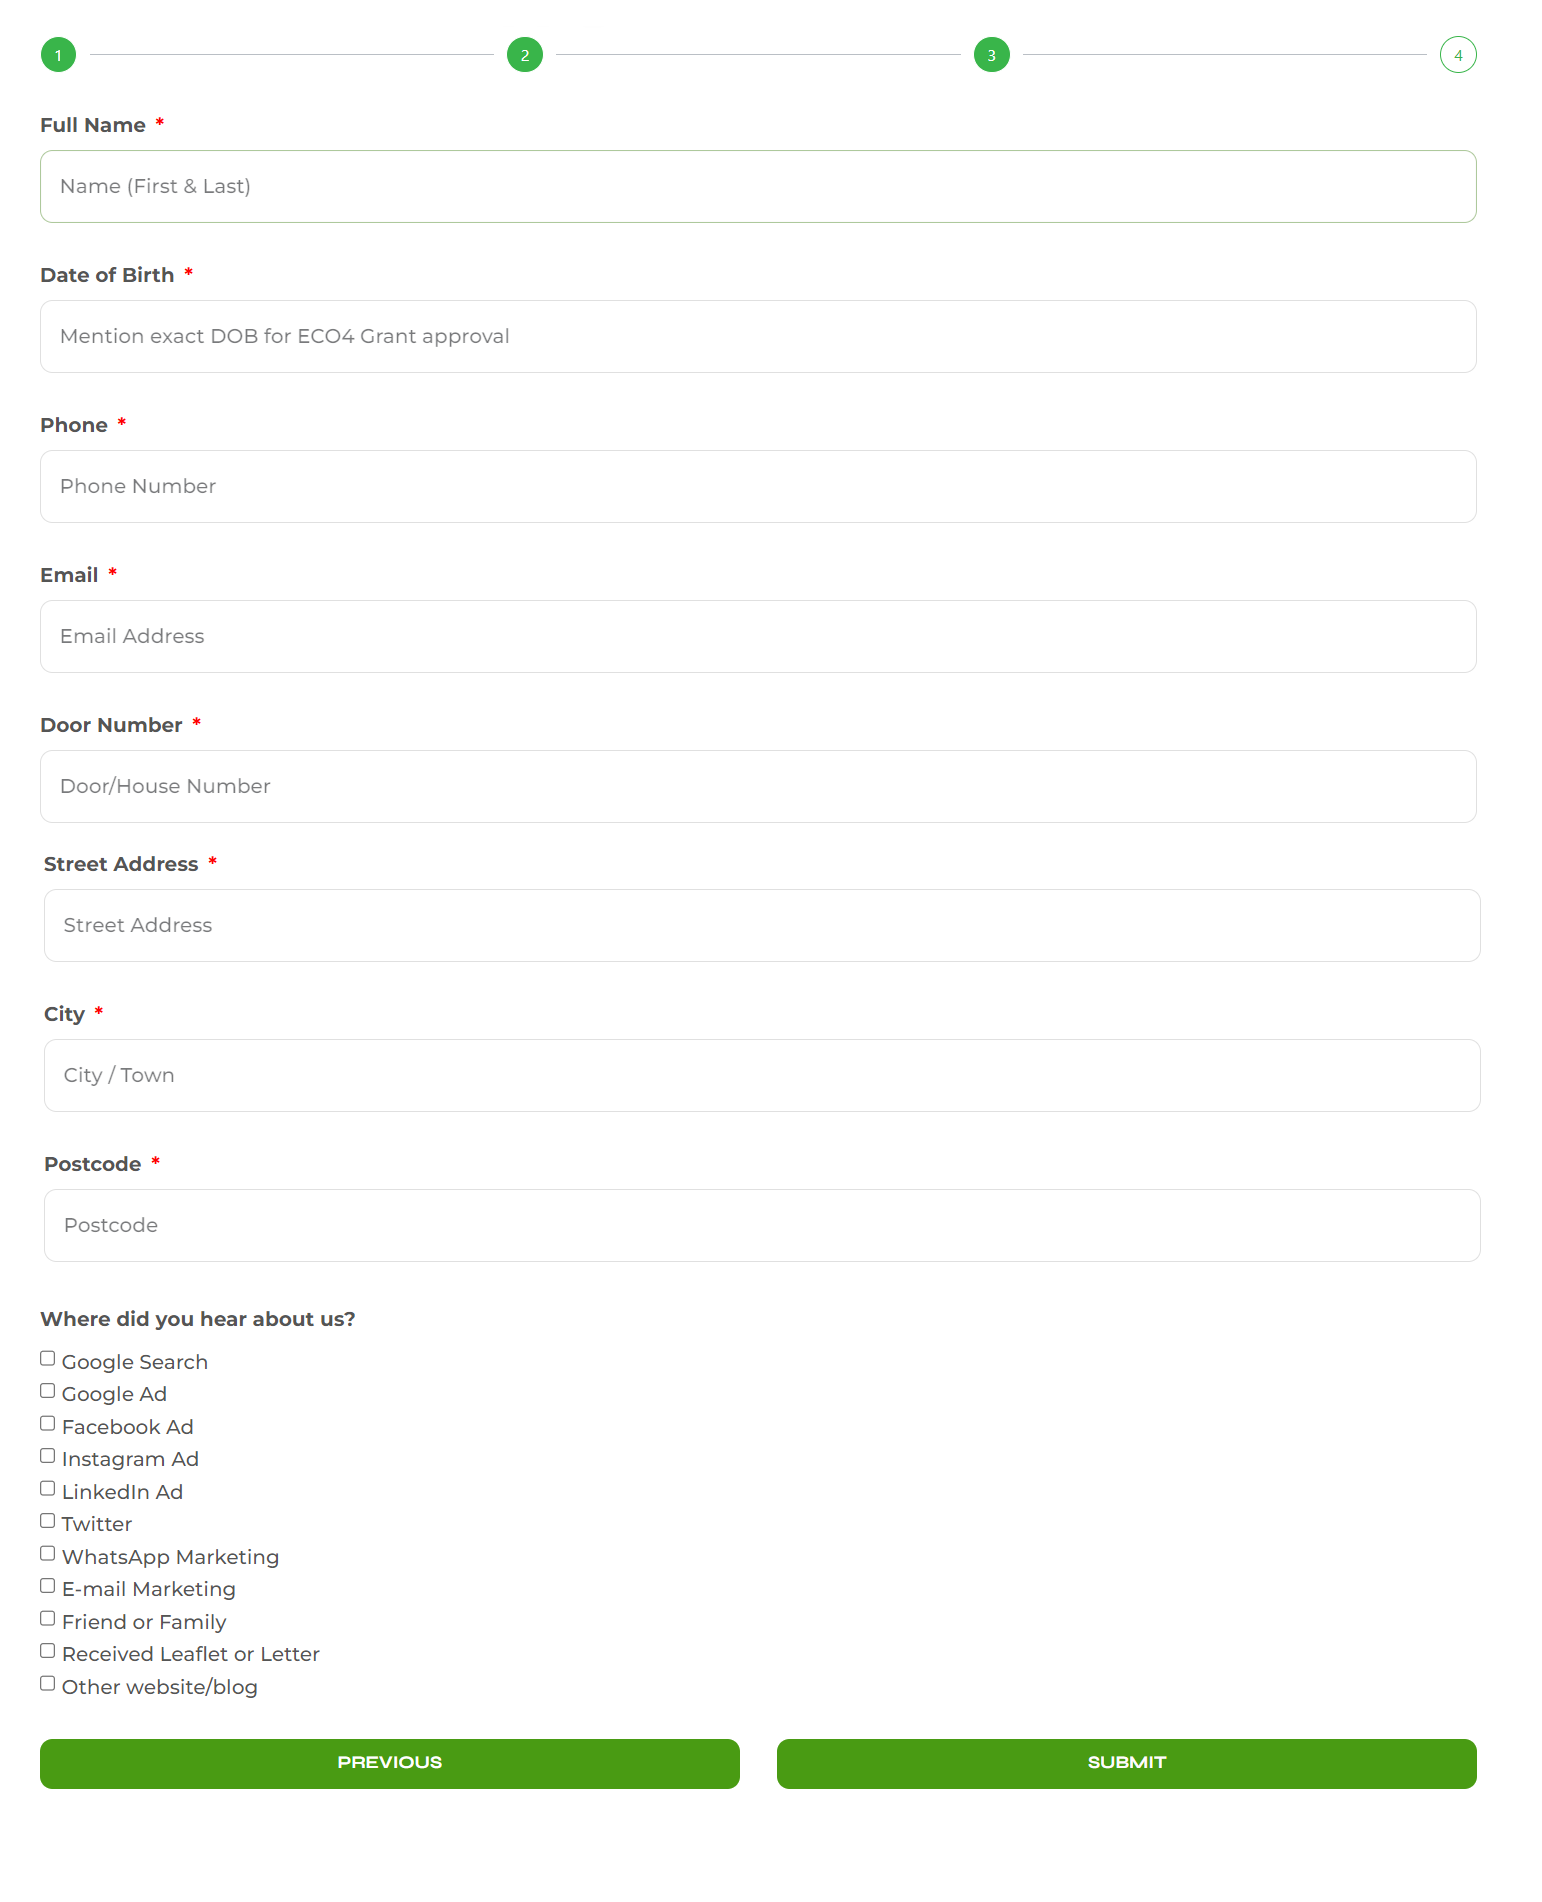Focus the Door/House Number input
The height and width of the screenshot is (1902, 1542).
pyautogui.click(x=758, y=787)
